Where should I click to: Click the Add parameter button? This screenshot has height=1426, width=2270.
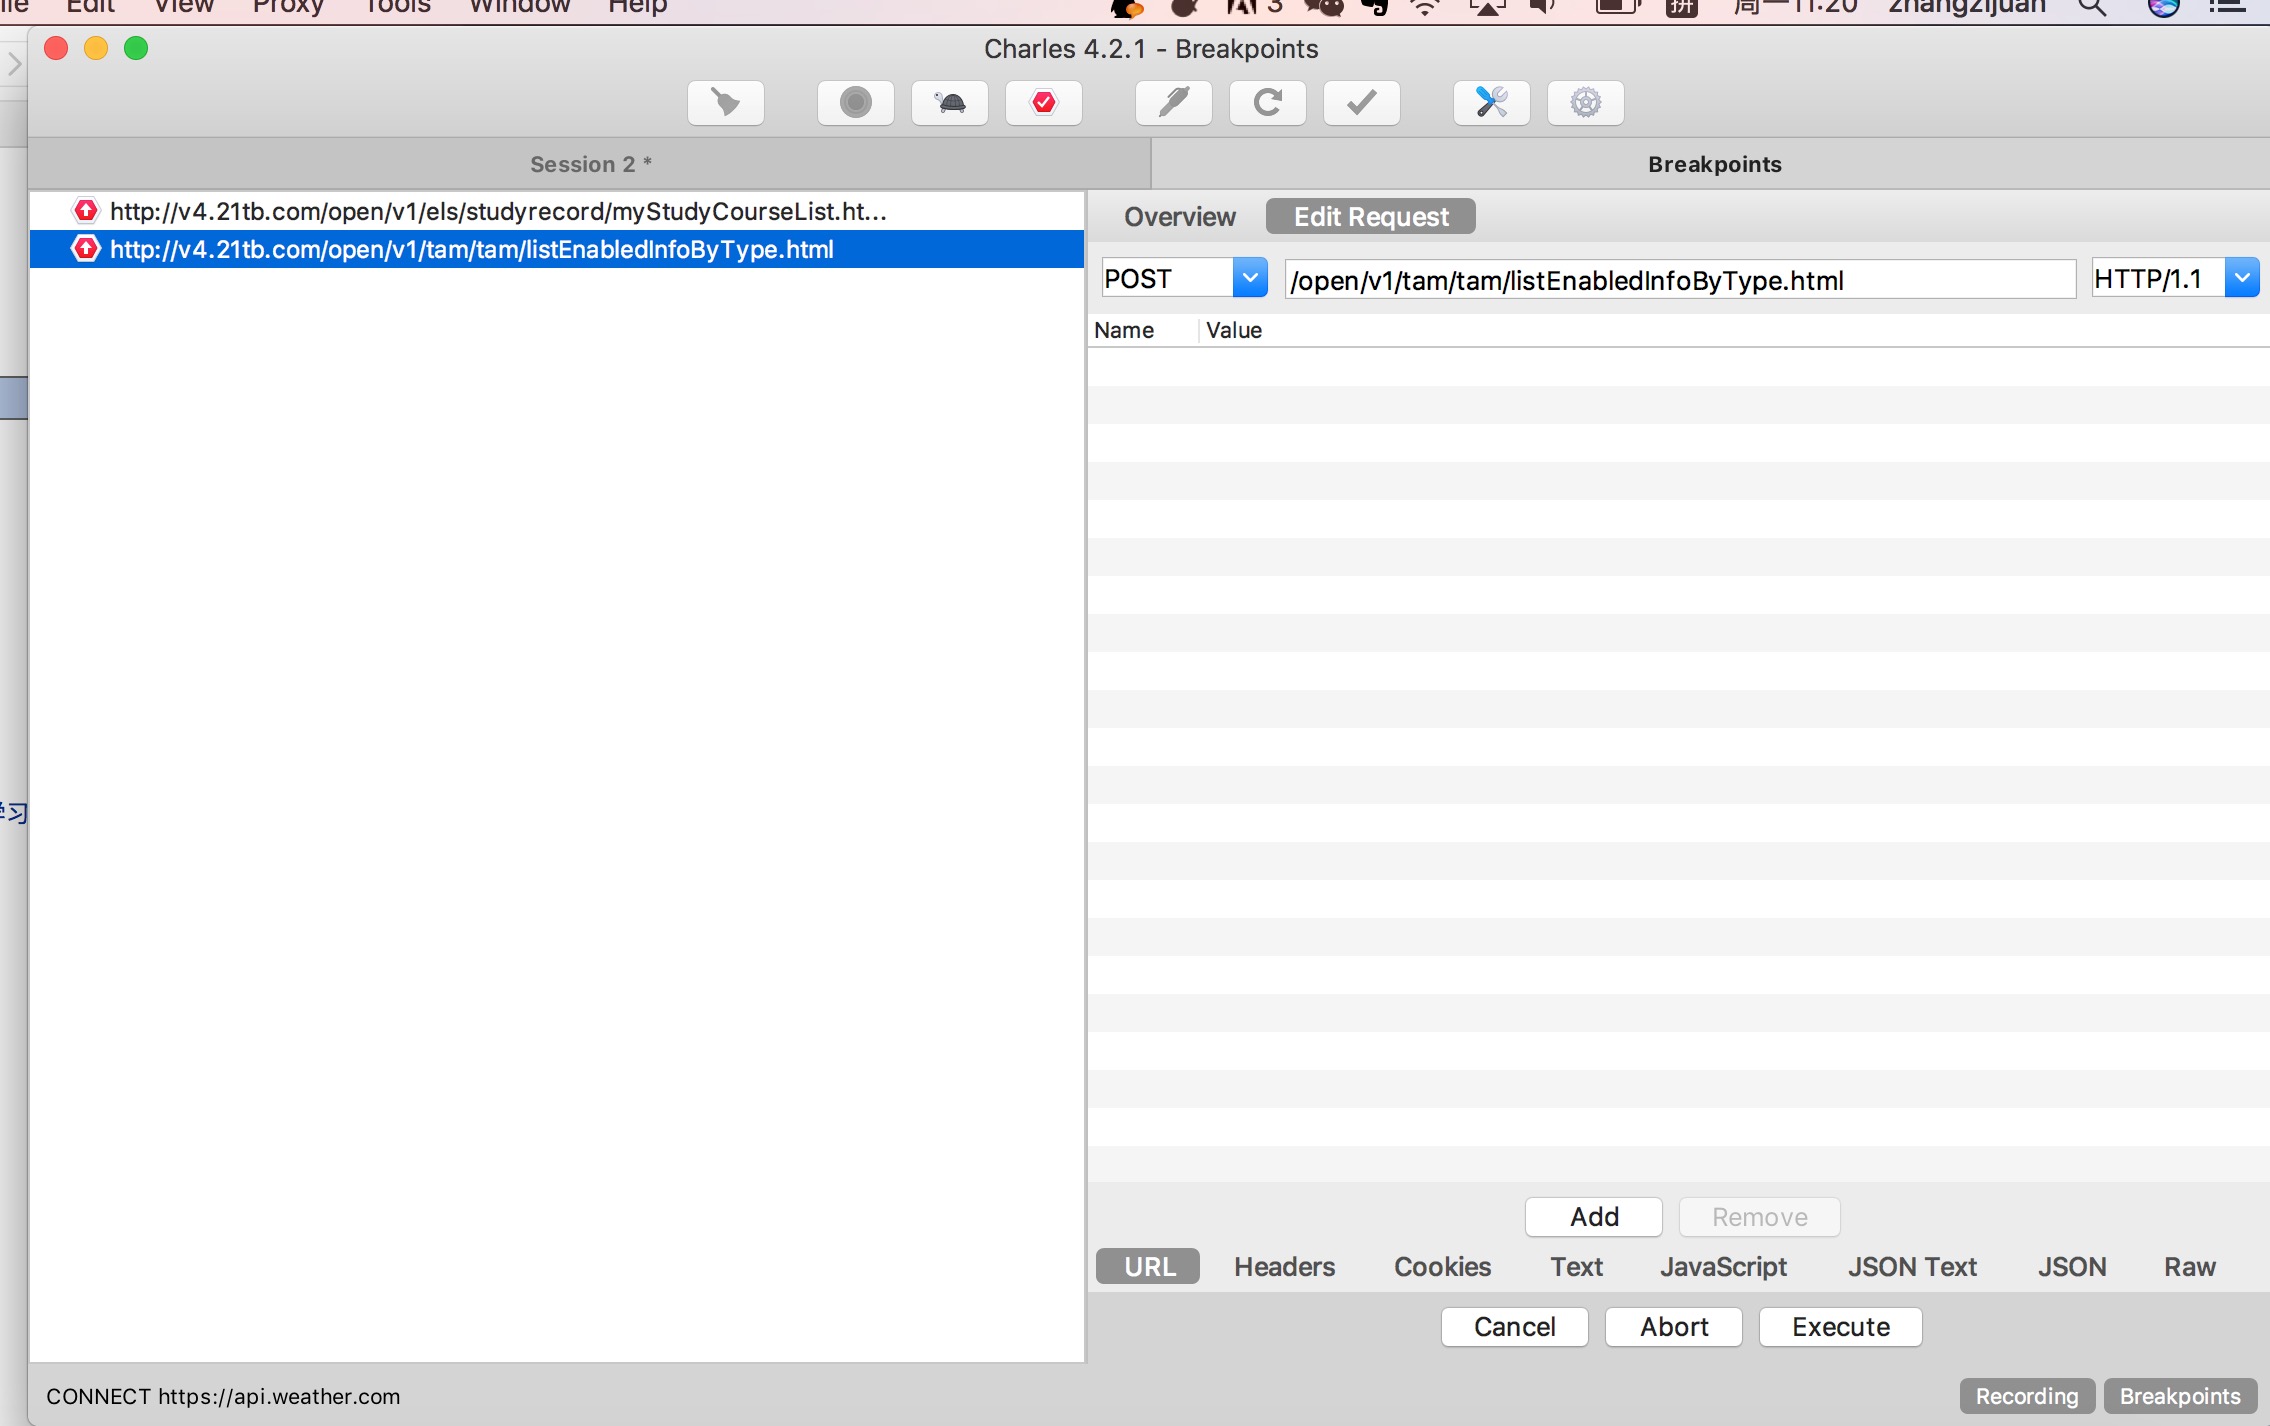click(x=1594, y=1217)
